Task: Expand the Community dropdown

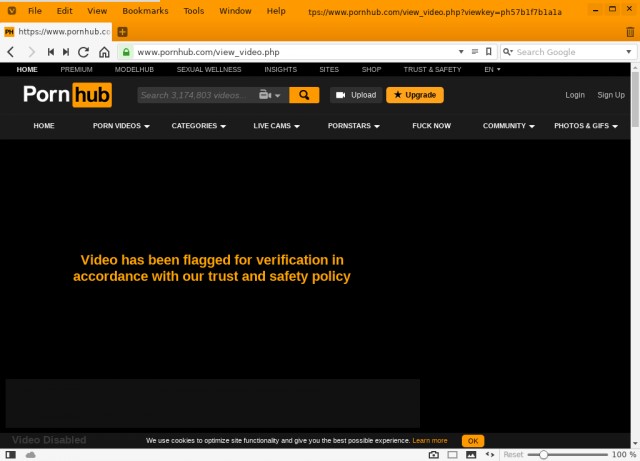Action: (509, 126)
